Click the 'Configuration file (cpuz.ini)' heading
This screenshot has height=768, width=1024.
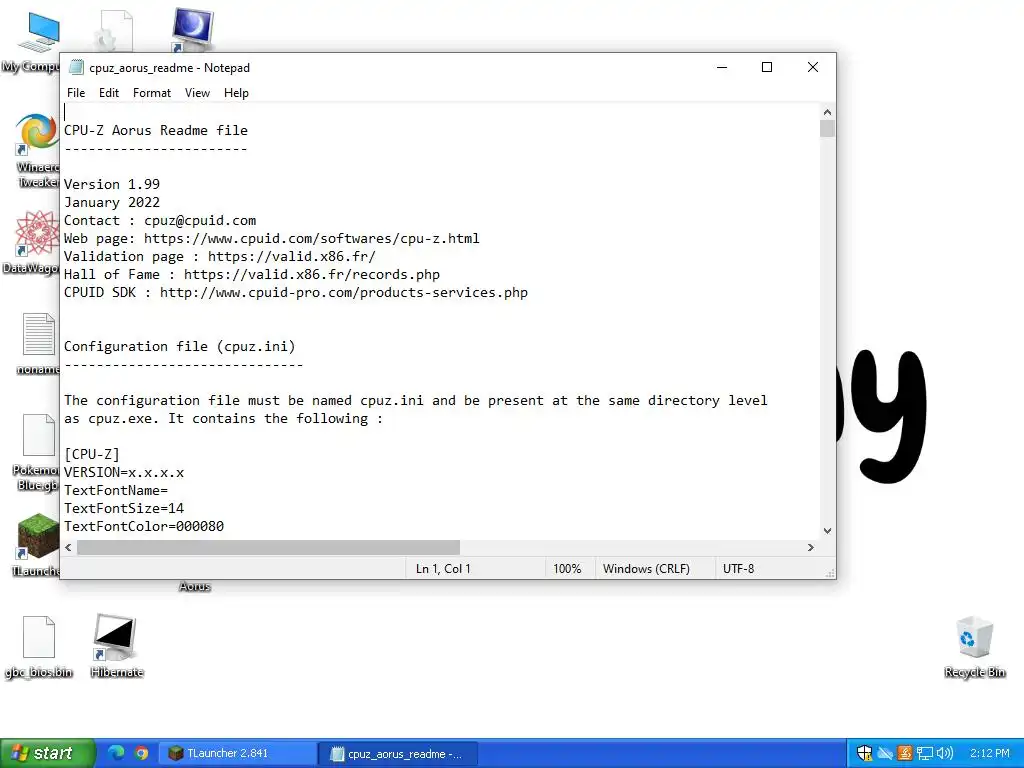coord(180,347)
